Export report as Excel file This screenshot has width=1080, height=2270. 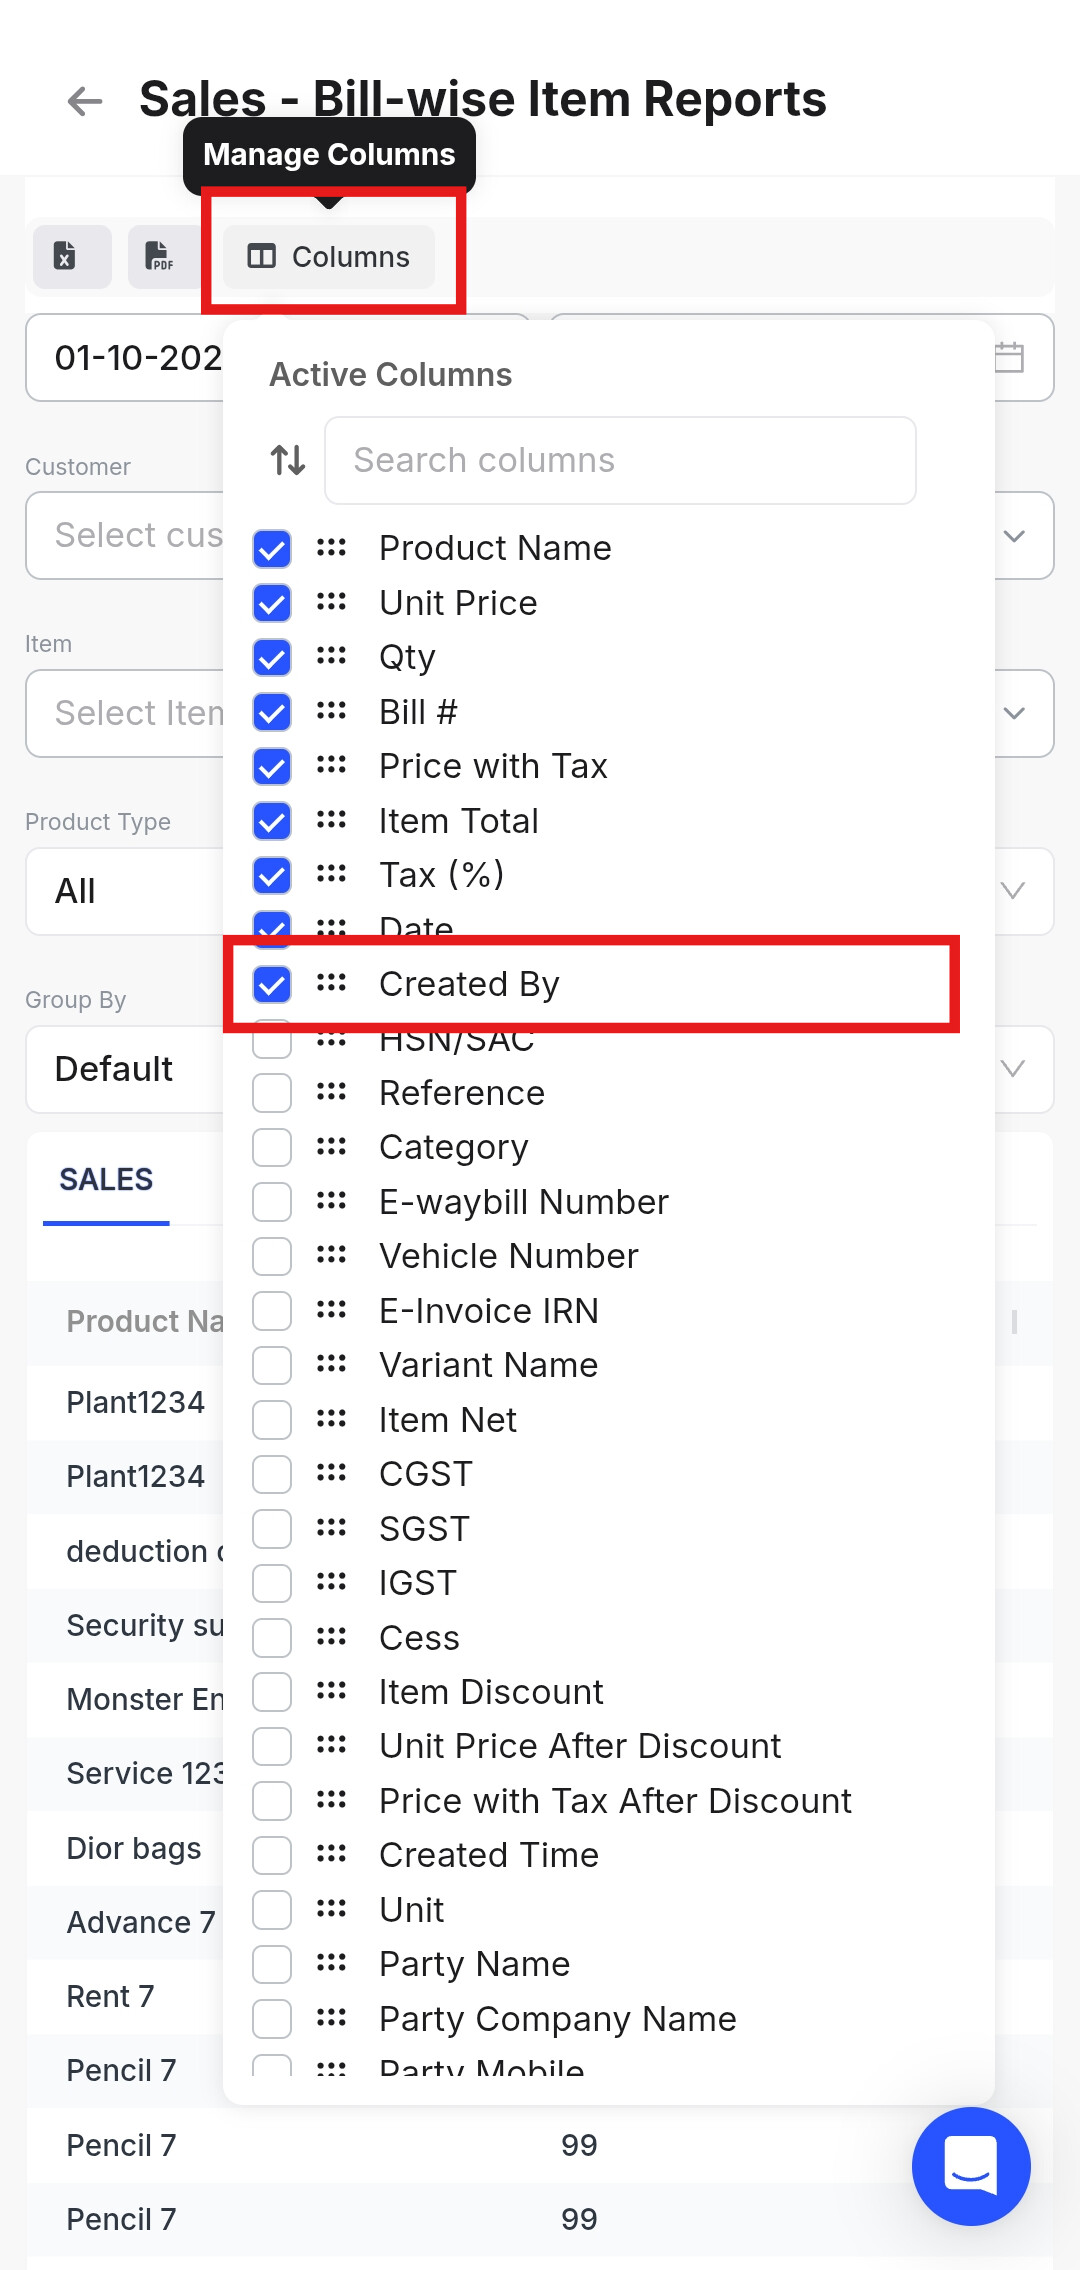(x=71, y=257)
